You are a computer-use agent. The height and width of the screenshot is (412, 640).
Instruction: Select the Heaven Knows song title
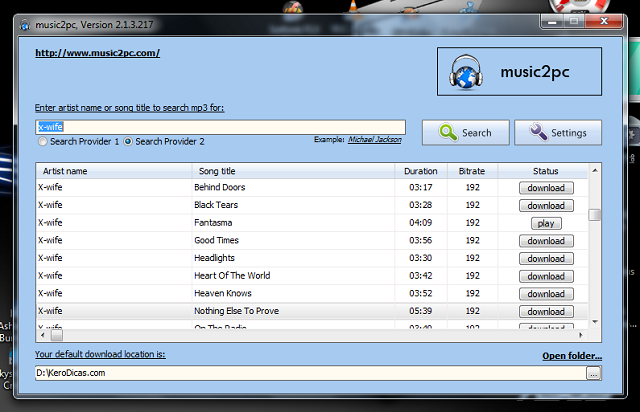(x=223, y=294)
